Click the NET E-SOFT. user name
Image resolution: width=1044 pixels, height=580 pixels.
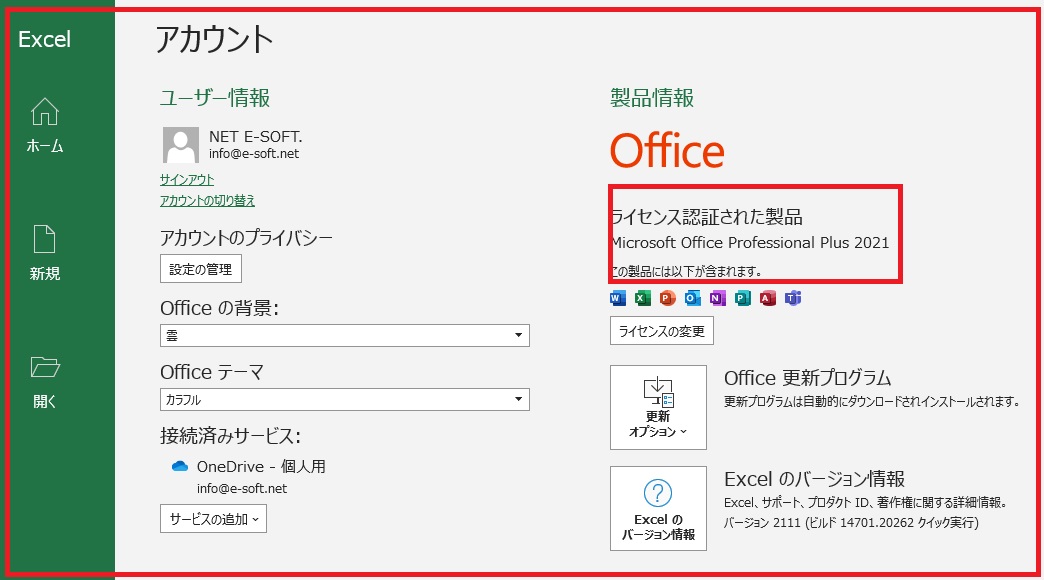tap(256, 137)
